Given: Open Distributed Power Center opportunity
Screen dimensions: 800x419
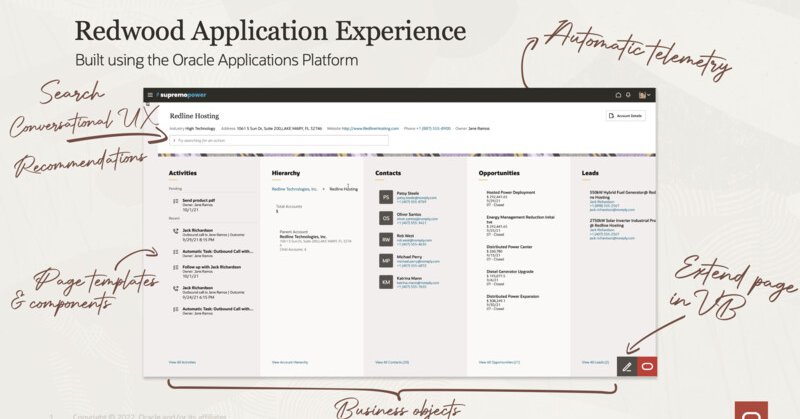Looking at the screenshot, I should coord(509,247).
